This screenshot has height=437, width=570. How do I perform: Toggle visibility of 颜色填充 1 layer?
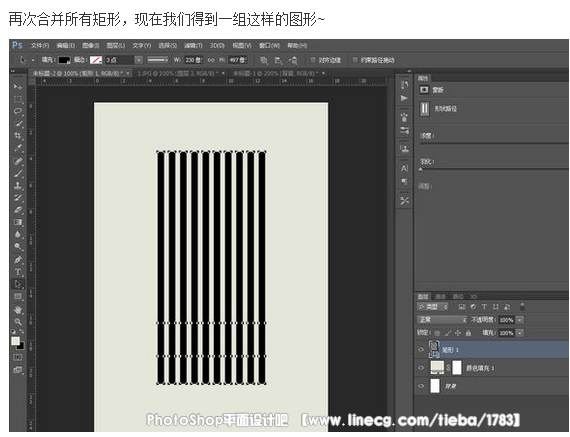click(421, 368)
